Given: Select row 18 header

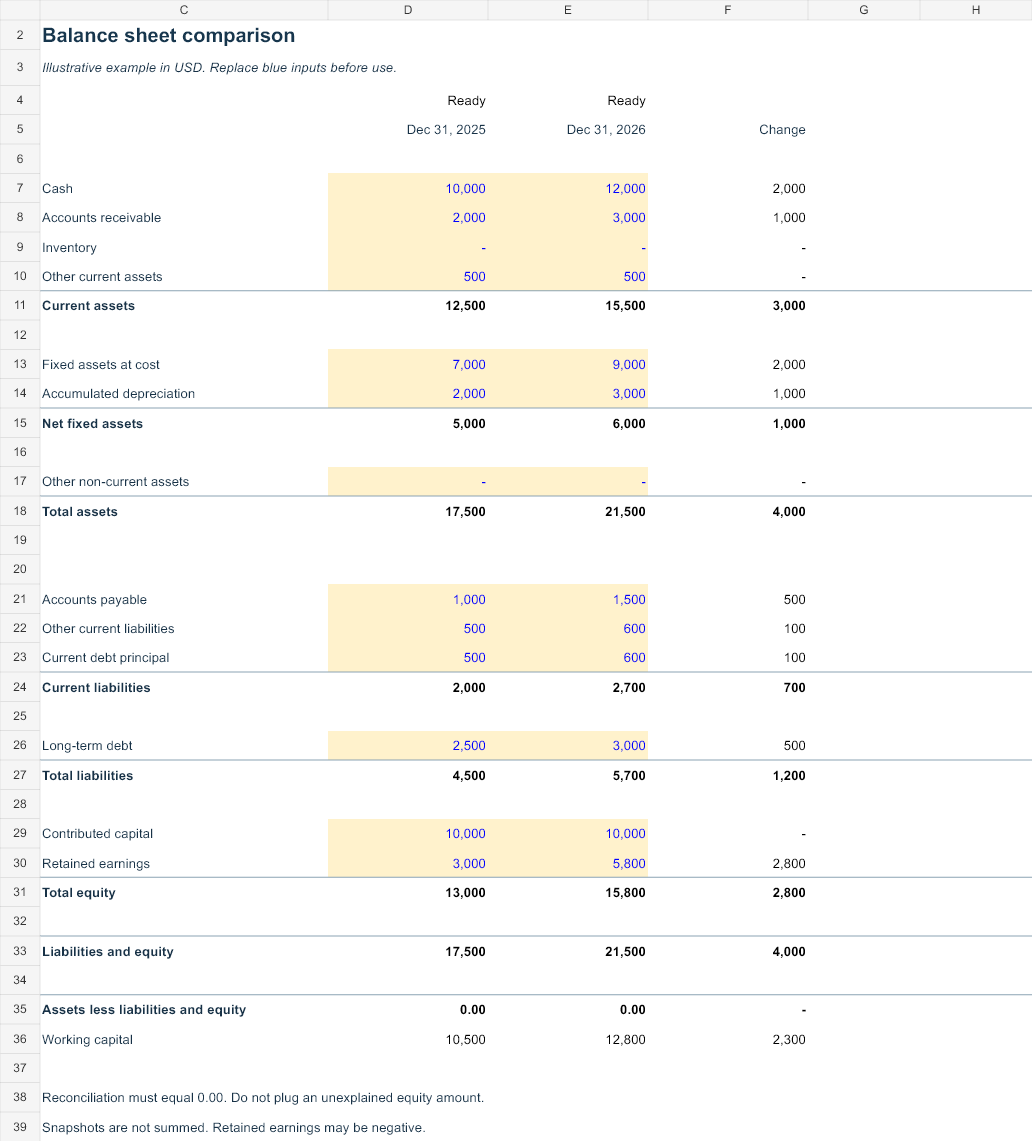Looking at the screenshot, I should (20, 511).
